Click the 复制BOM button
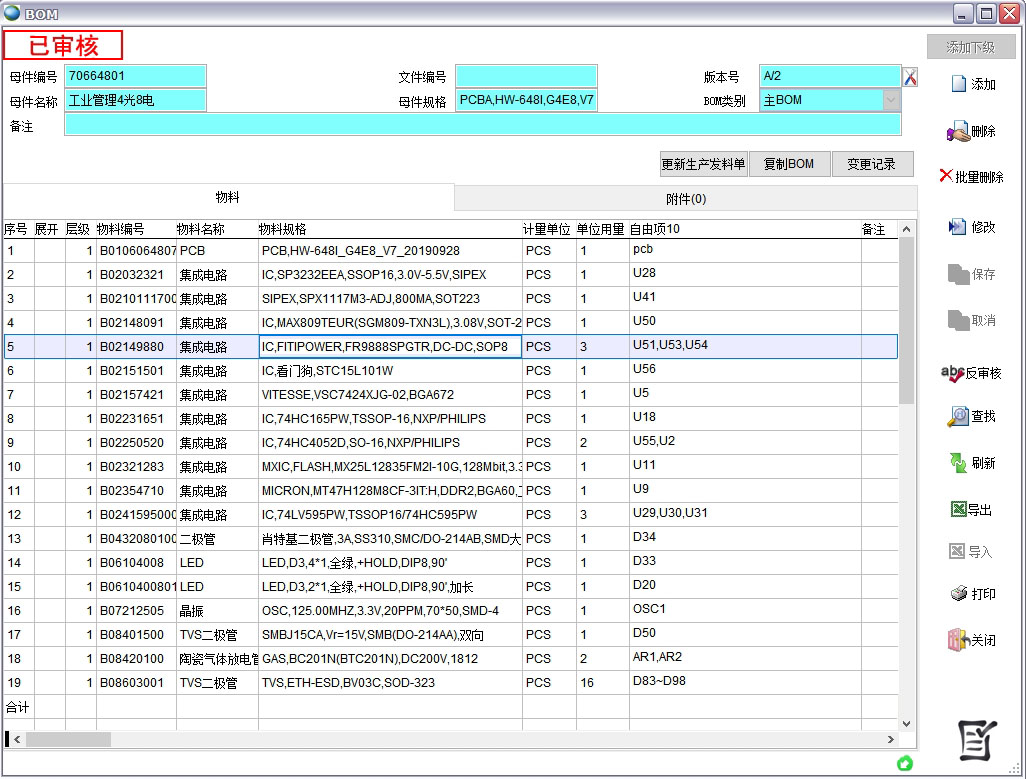The image size is (1026, 779). (788, 164)
